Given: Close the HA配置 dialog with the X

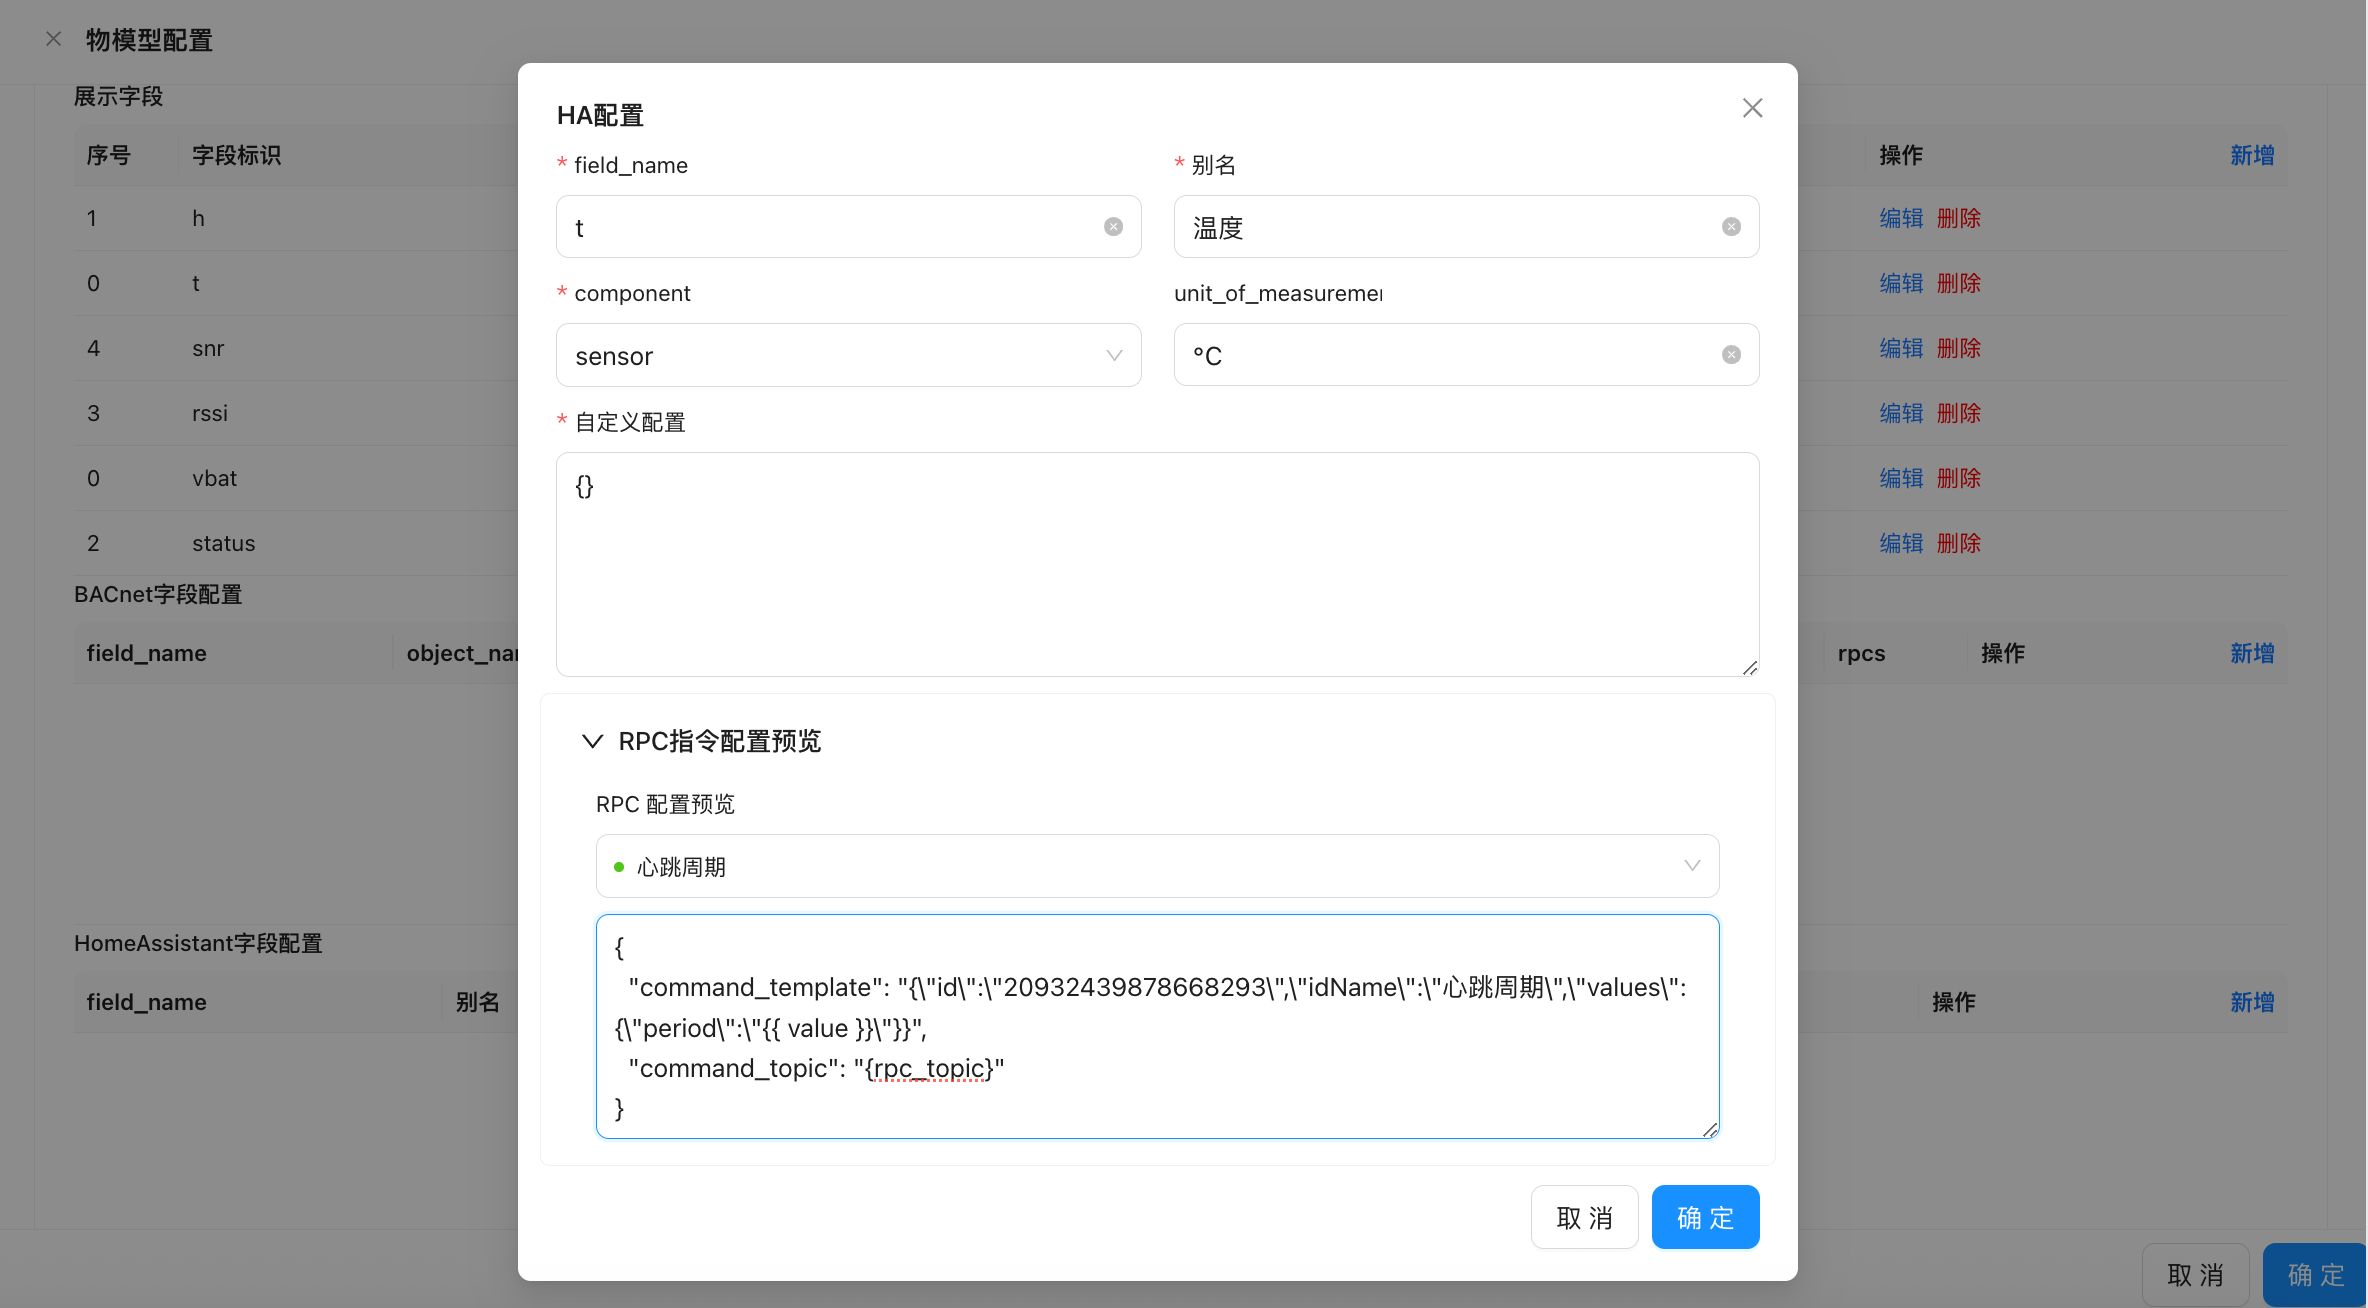Looking at the screenshot, I should click(x=1752, y=108).
